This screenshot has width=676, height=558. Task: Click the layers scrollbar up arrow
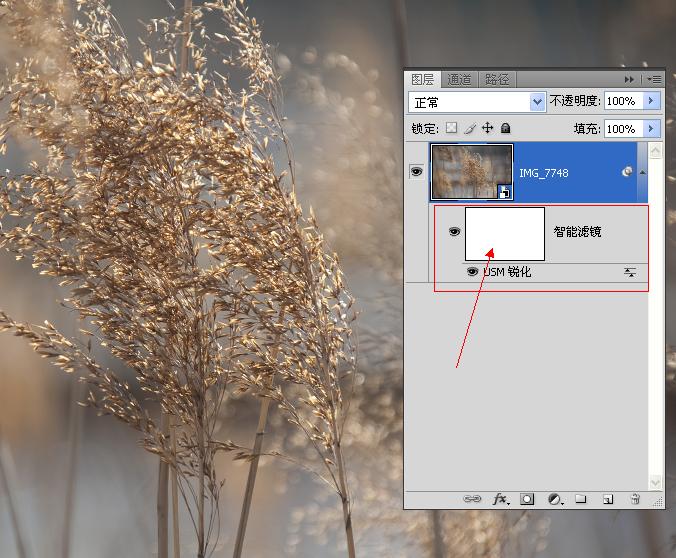[655, 151]
